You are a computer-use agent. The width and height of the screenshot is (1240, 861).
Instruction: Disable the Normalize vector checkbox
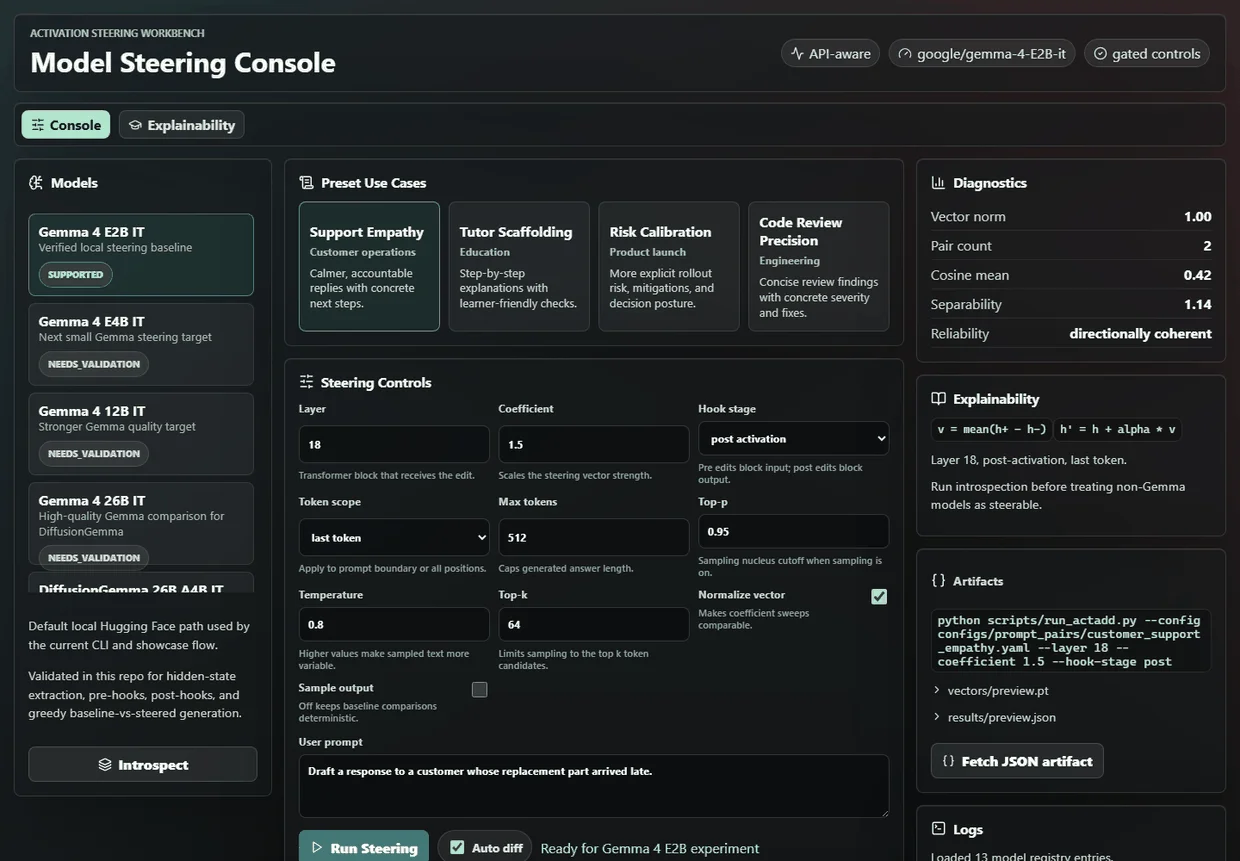click(879, 597)
